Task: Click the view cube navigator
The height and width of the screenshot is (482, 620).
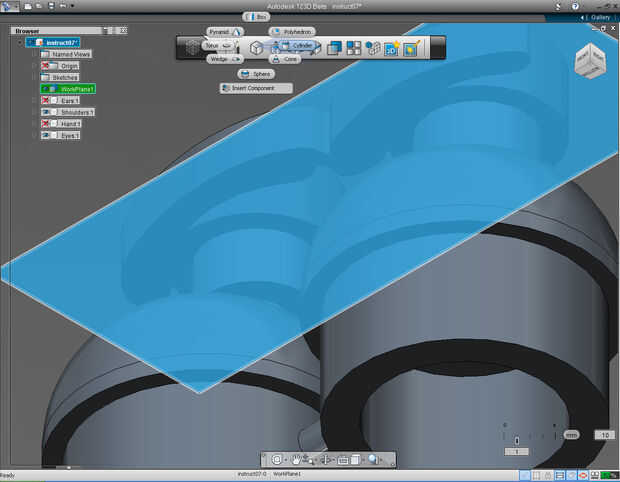Action: [x=590, y=60]
